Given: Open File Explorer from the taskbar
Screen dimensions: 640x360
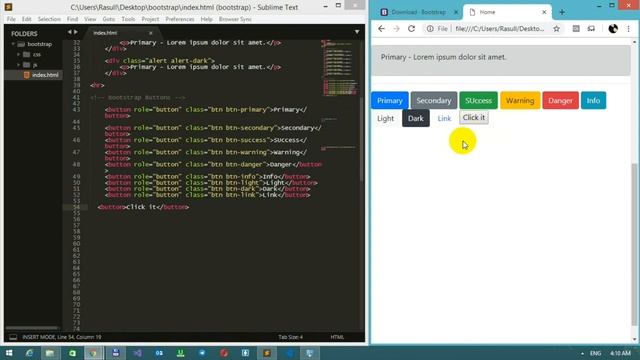Looking at the screenshot, I should pyautogui.click(x=50, y=353).
